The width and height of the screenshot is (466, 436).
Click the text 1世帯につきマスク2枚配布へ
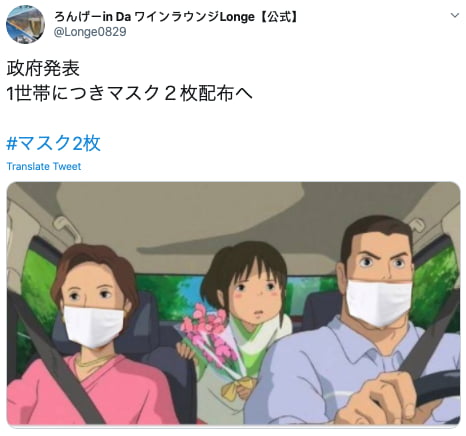click(x=129, y=93)
